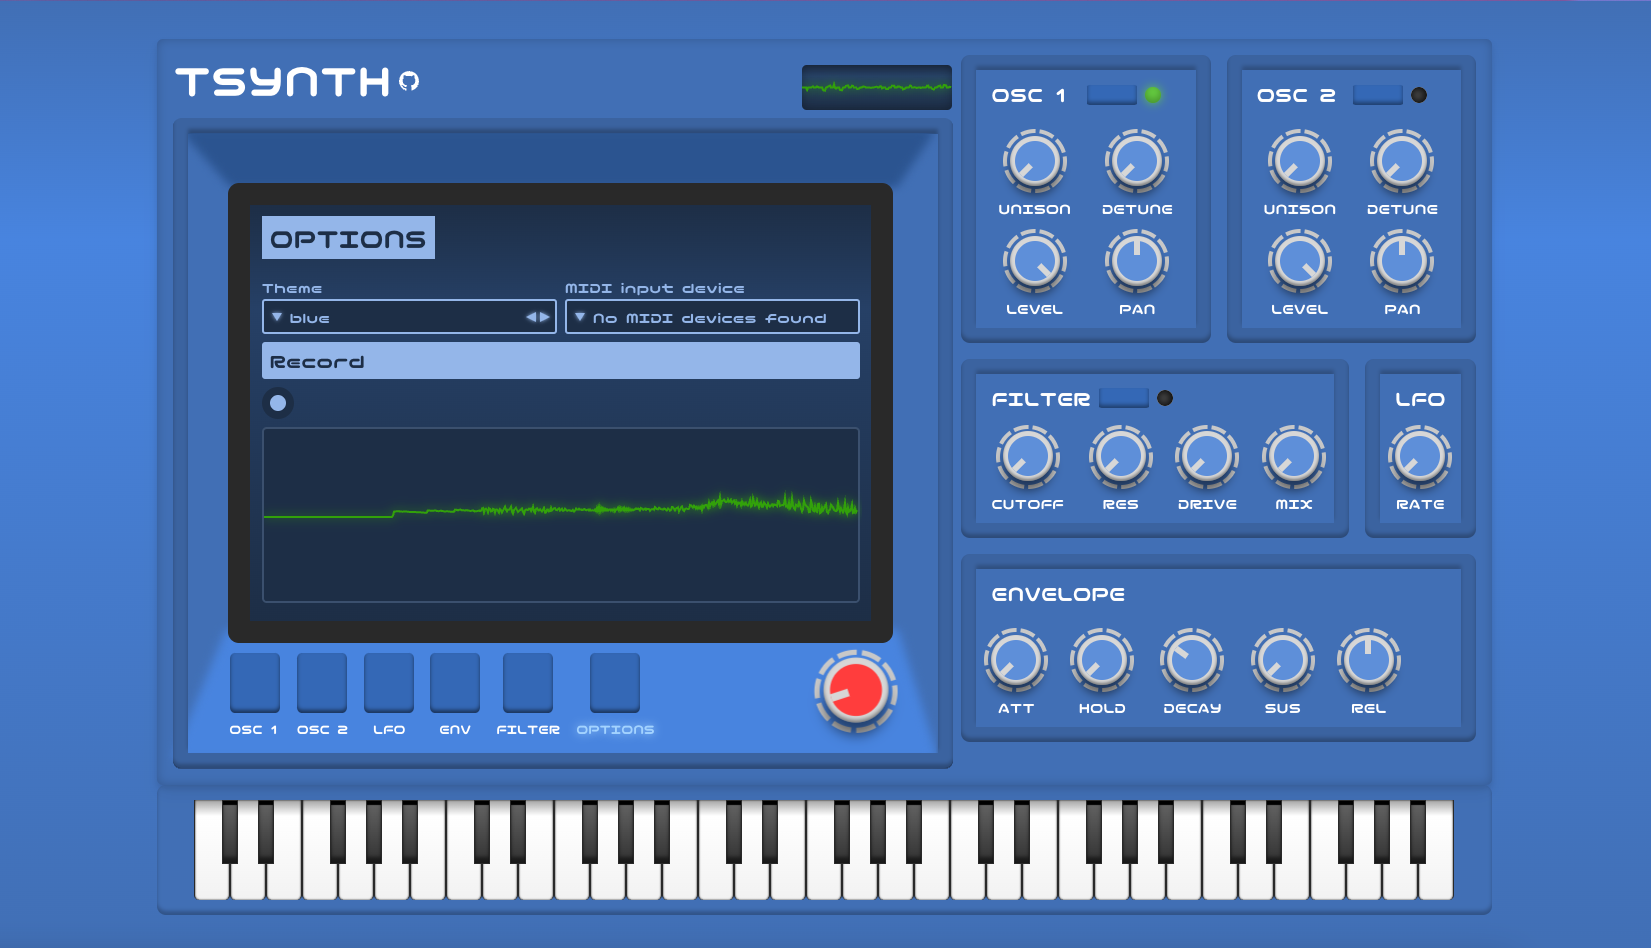Viewport: 1651px width, 948px height.
Task: Toggle the OSC 1 power switch
Action: (x=1112, y=95)
